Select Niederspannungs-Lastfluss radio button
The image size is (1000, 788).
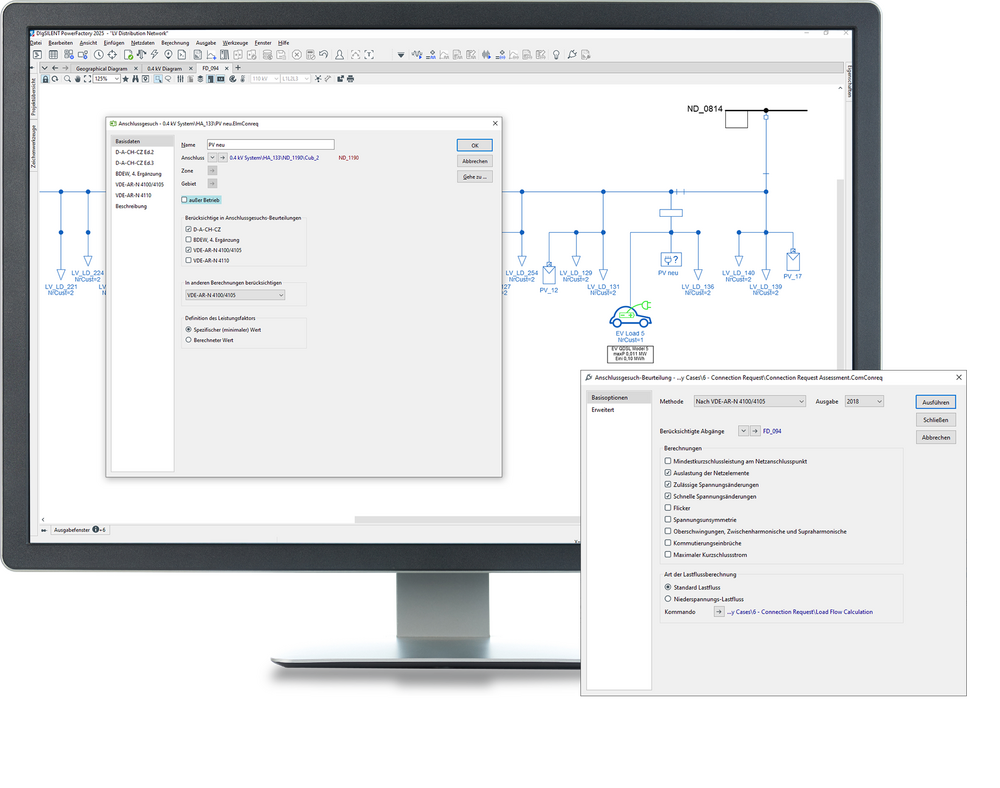point(668,598)
